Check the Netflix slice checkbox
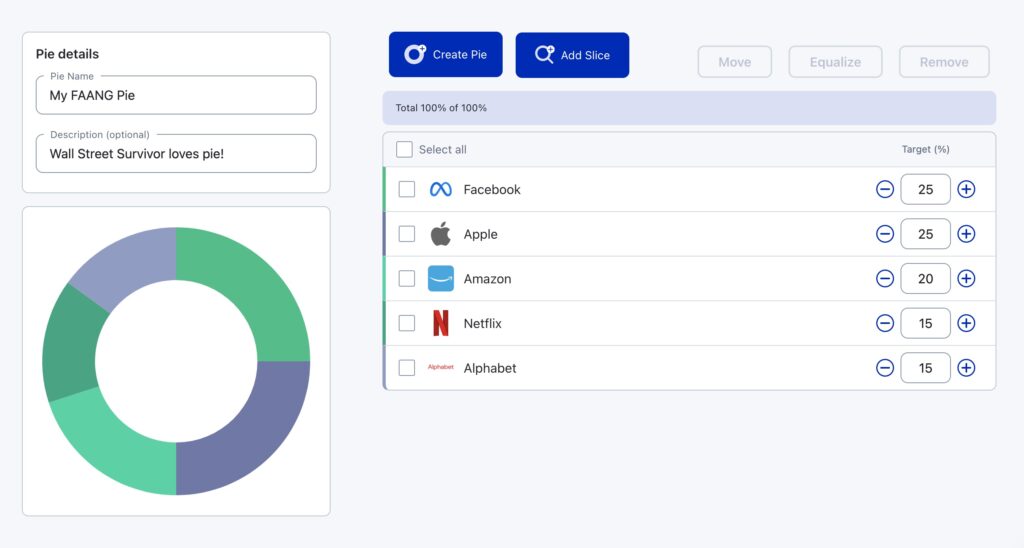The width and height of the screenshot is (1024, 548). pyautogui.click(x=407, y=323)
